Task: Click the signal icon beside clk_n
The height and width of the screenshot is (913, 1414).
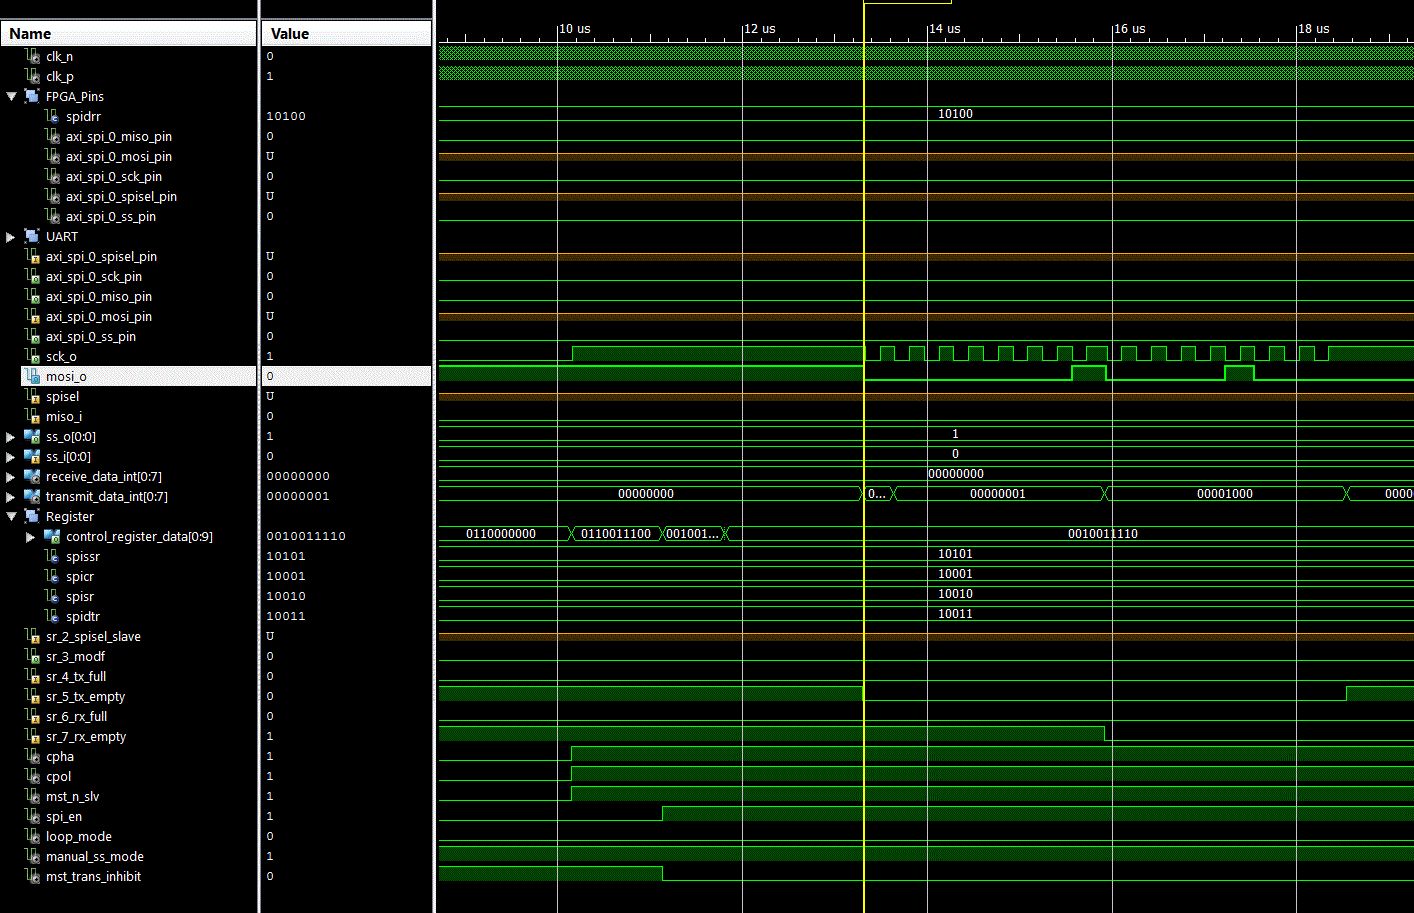Action: click(x=32, y=56)
